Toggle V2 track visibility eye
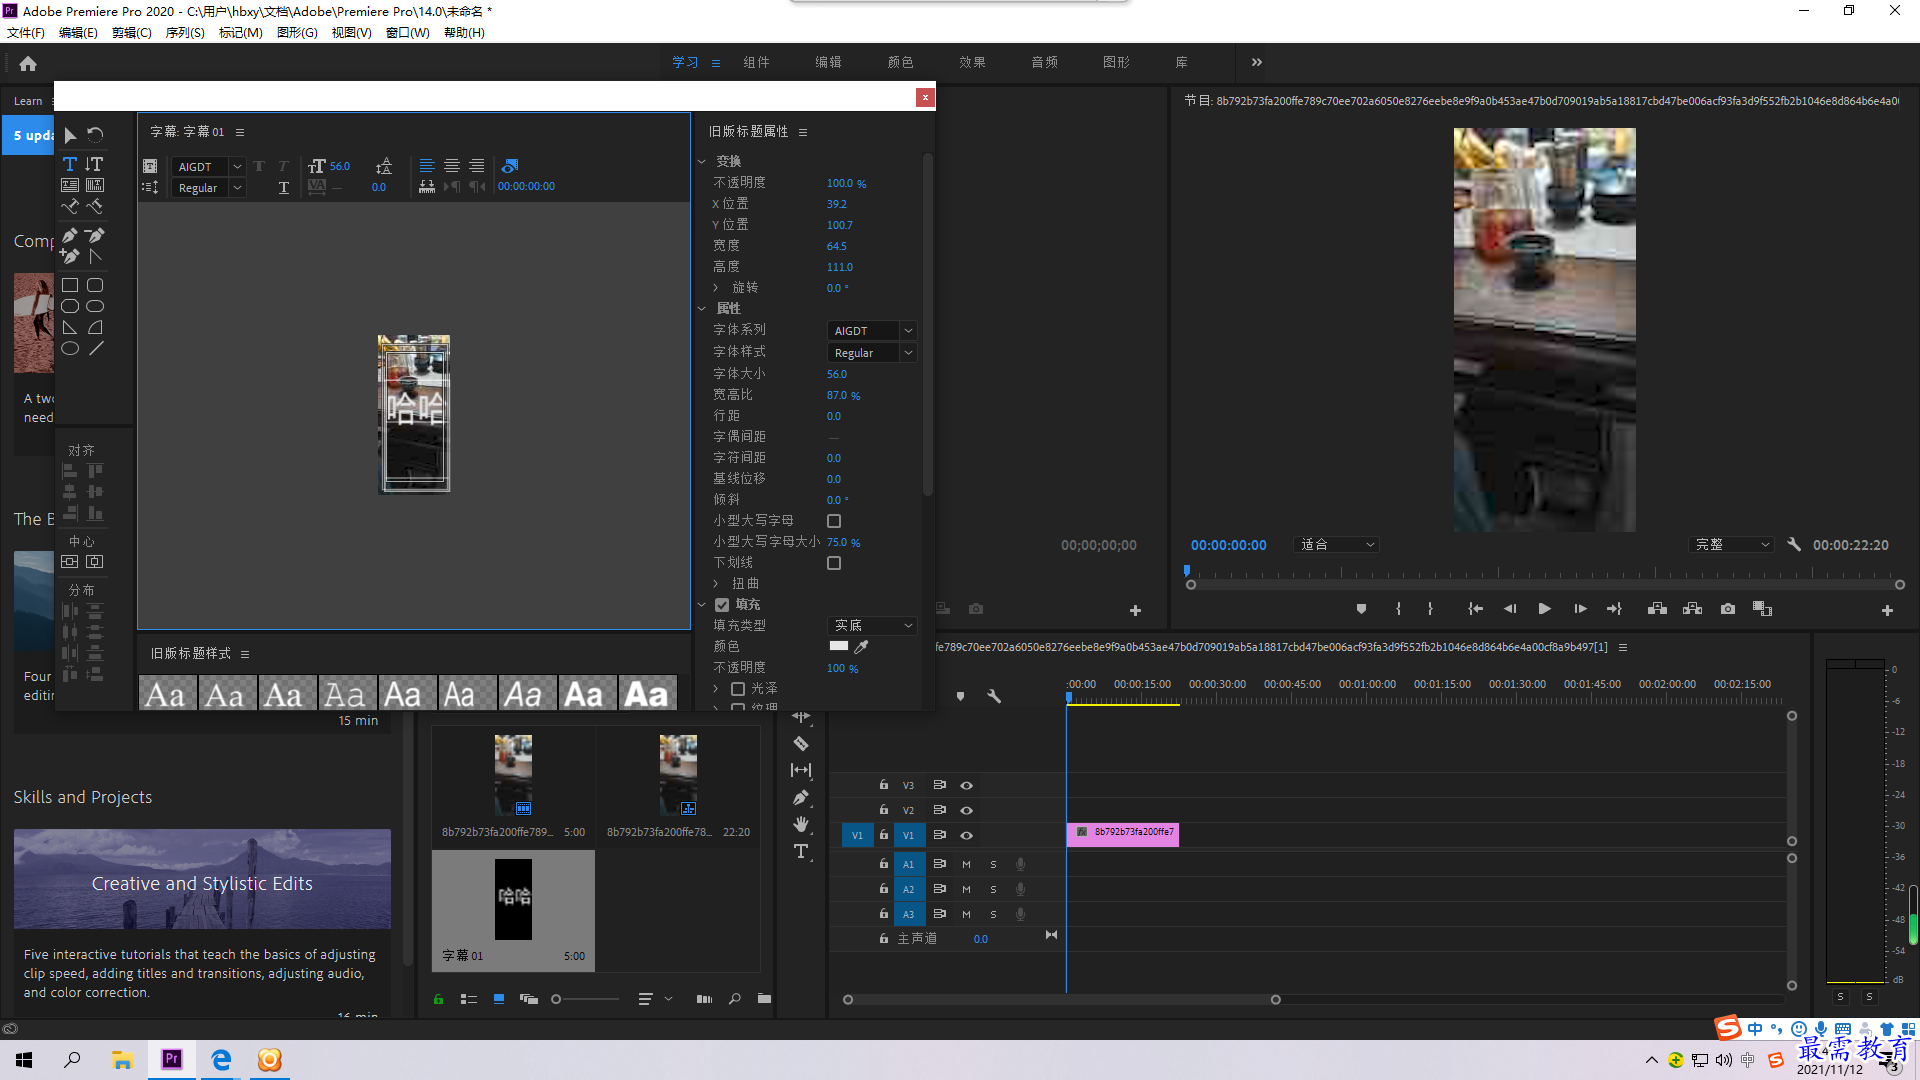Screen dimensions: 1920x1080 point(967,811)
